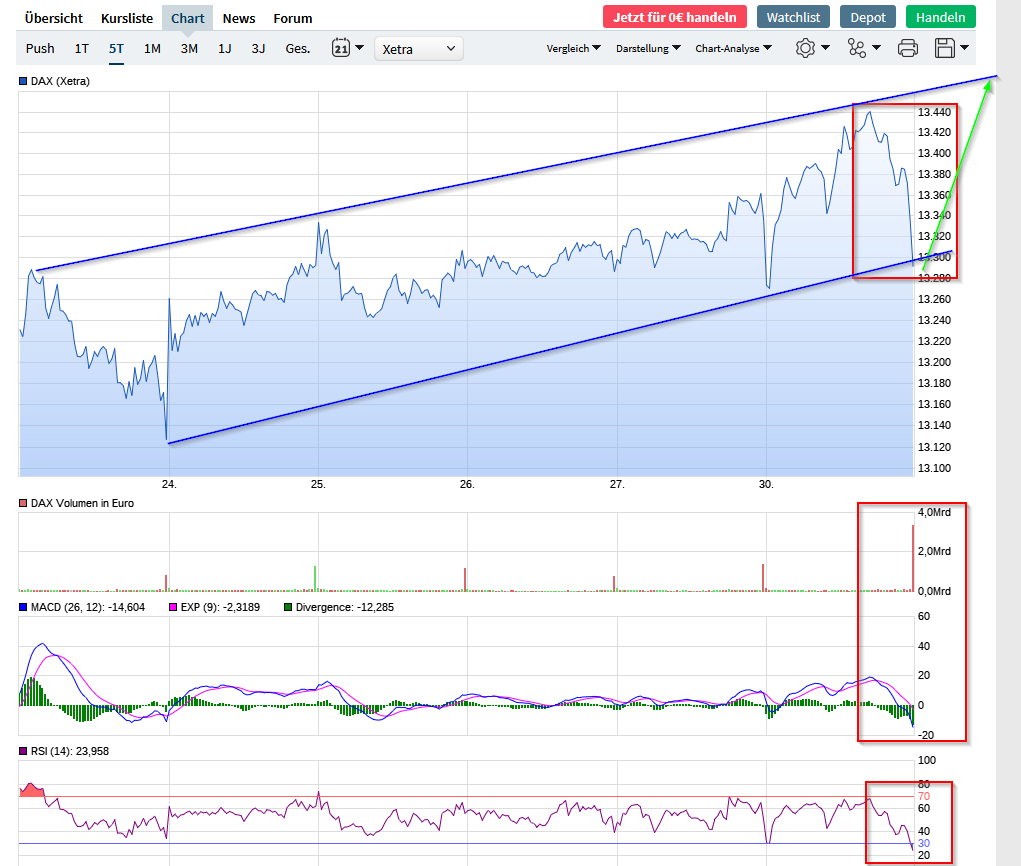Image resolution: width=1021 pixels, height=866 pixels.
Task: Click the RSI (14) legend swatch
Action: 23,751
